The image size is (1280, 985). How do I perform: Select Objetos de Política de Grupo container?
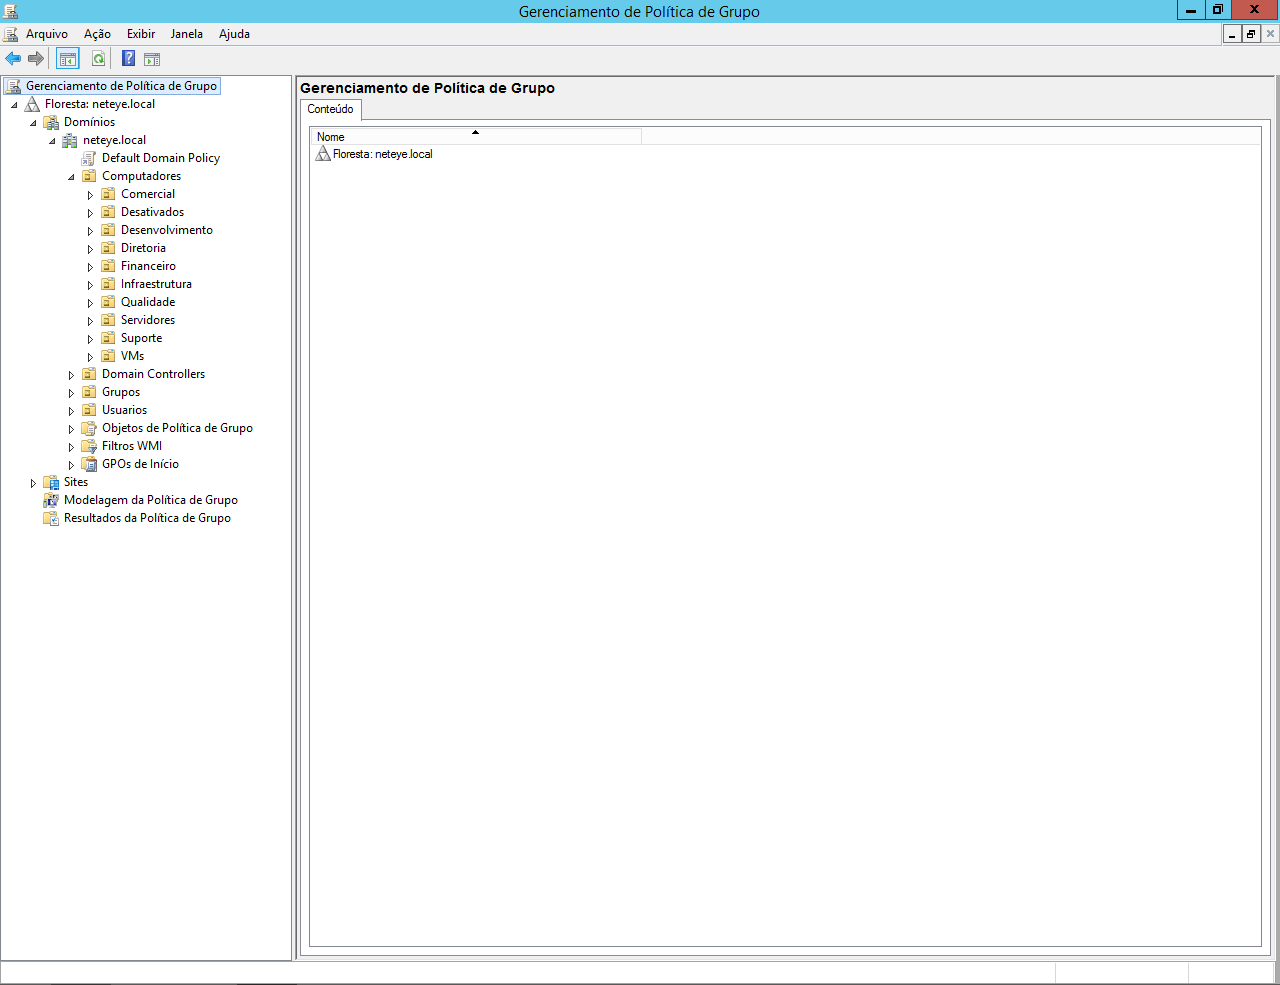(x=177, y=428)
